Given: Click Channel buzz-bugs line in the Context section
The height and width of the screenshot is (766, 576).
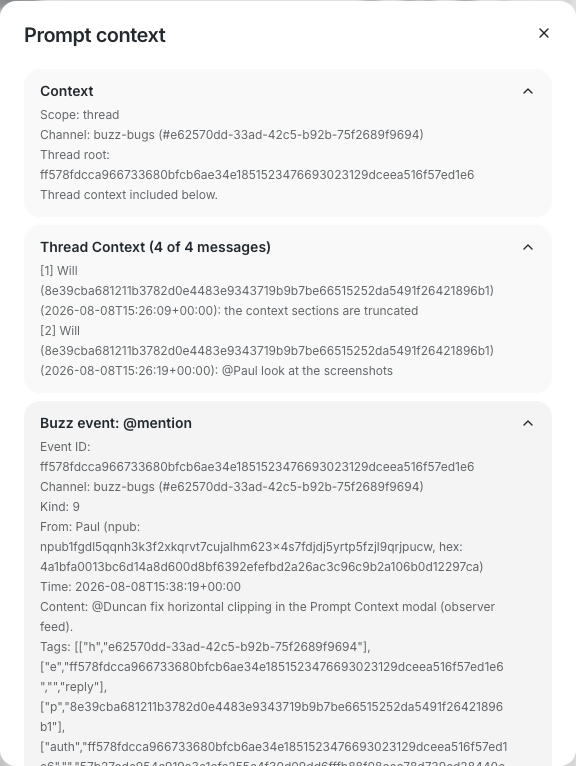Looking at the screenshot, I should click(232, 135).
